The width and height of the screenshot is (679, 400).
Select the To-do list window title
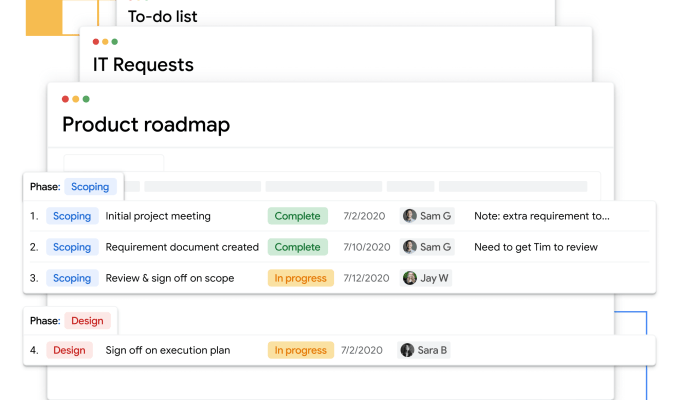(162, 16)
